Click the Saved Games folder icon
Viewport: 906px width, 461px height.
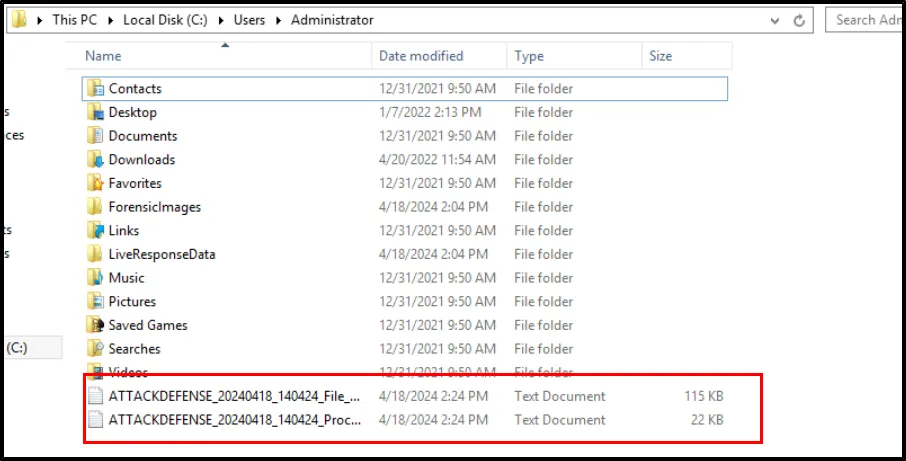pos(95,326)
